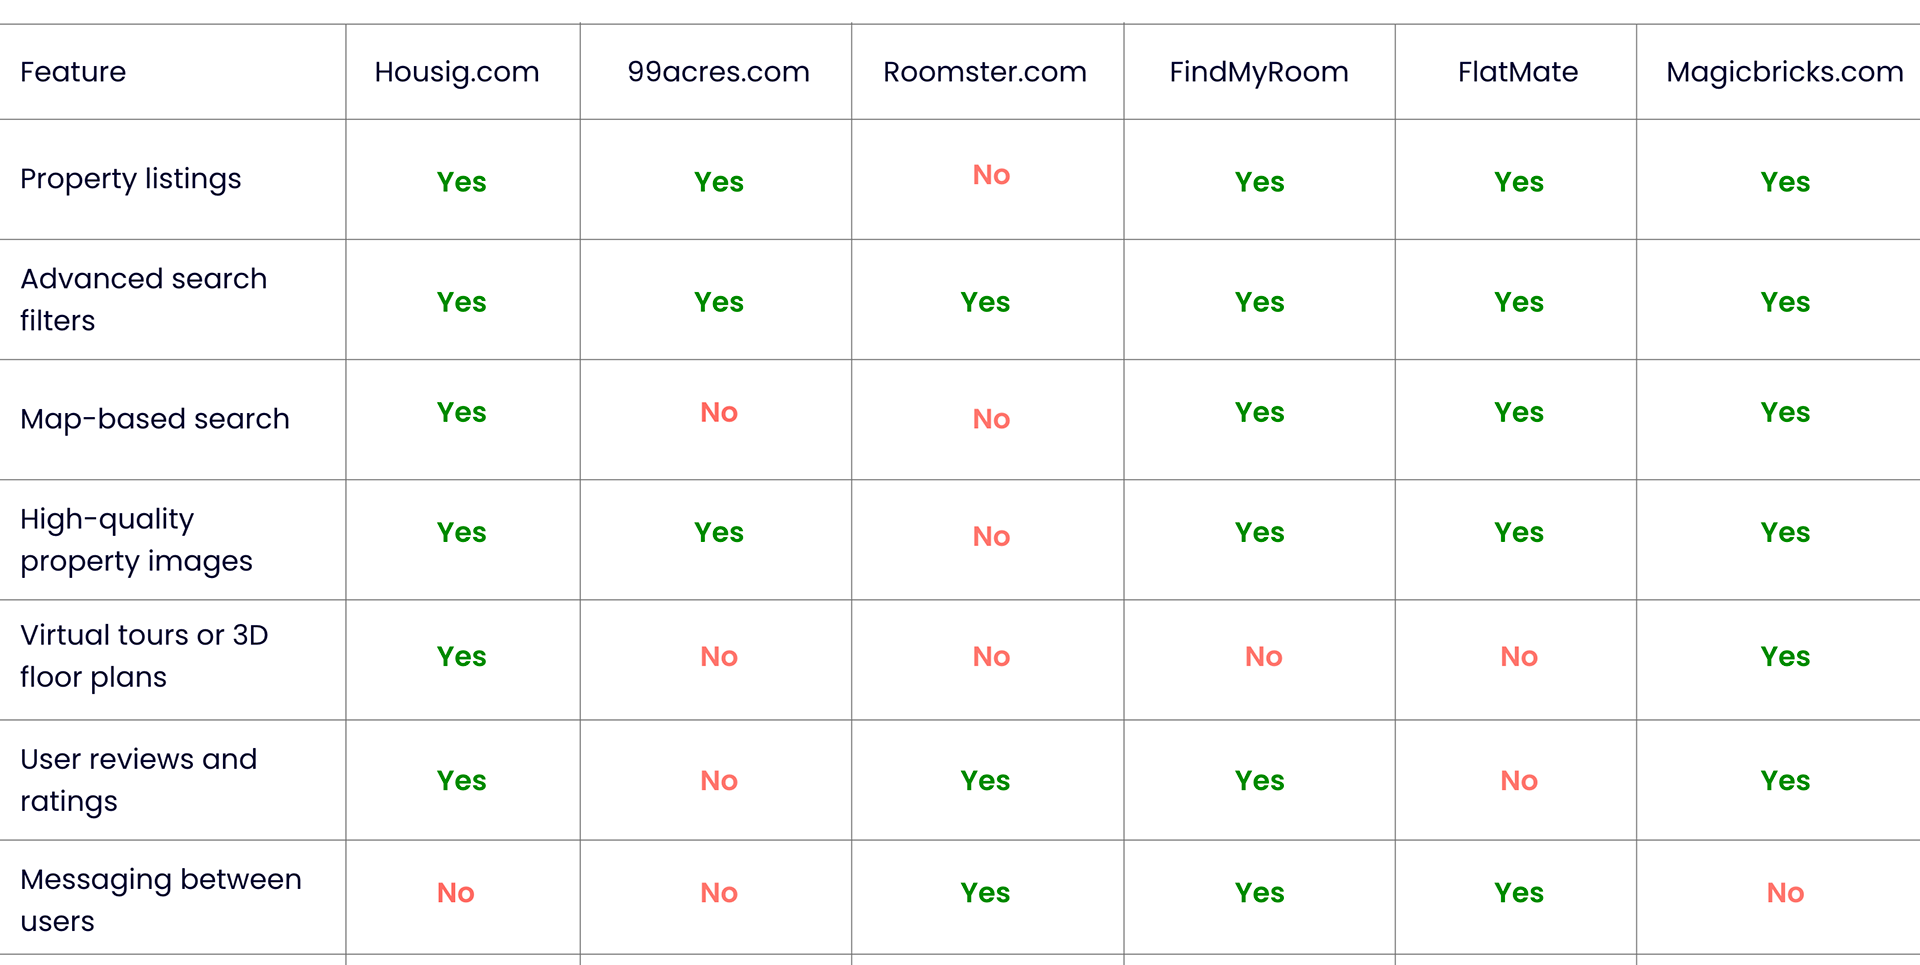
Task: Select the 99acres.com column header
Action: [718, 72]
